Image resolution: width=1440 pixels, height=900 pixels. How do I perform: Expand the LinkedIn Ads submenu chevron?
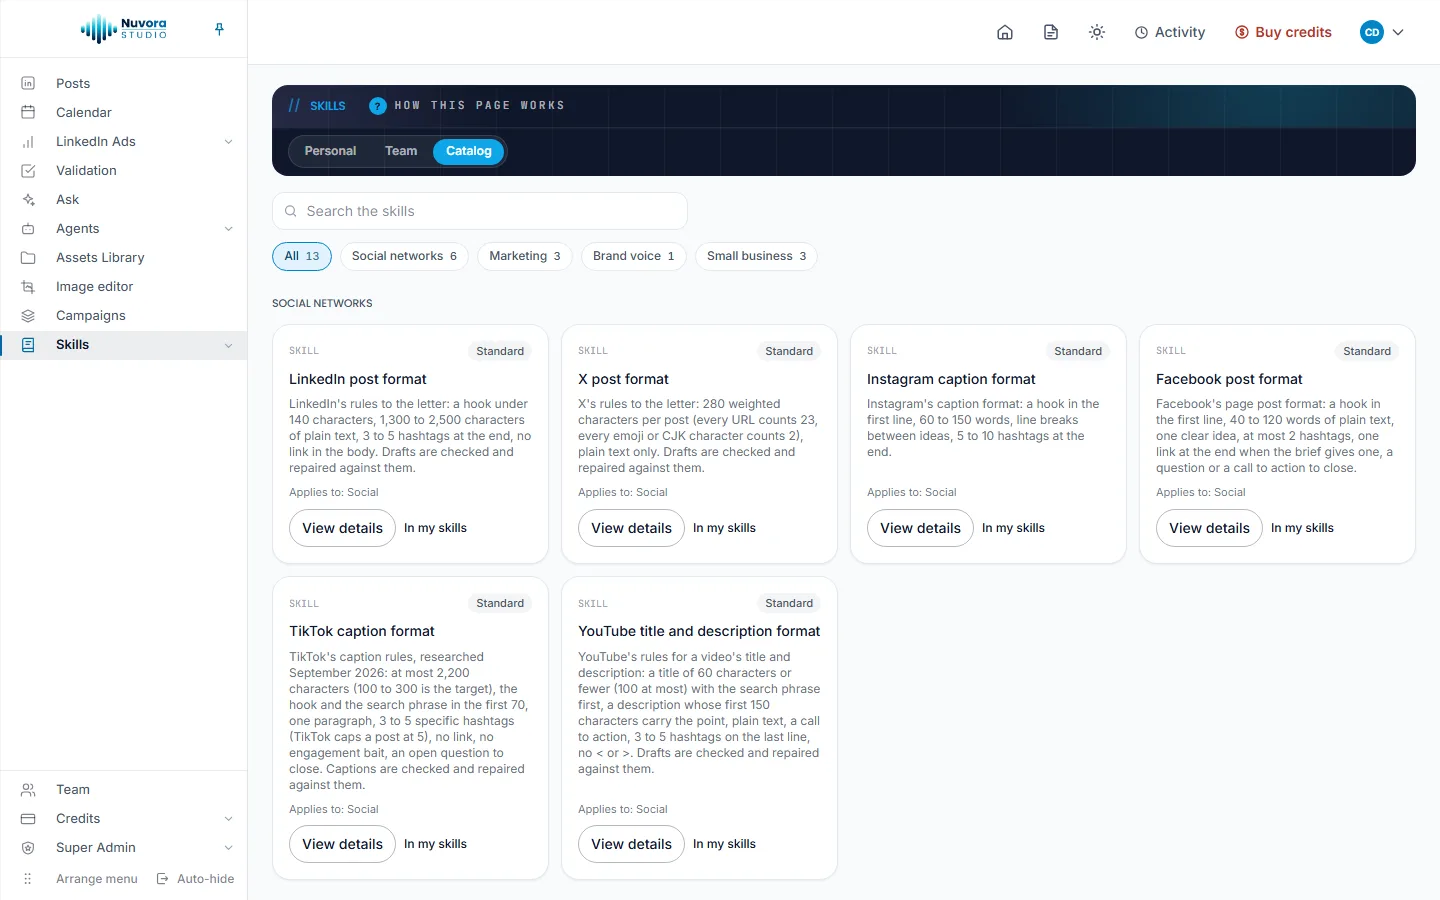pyautogui.click(x=228, y=142)
